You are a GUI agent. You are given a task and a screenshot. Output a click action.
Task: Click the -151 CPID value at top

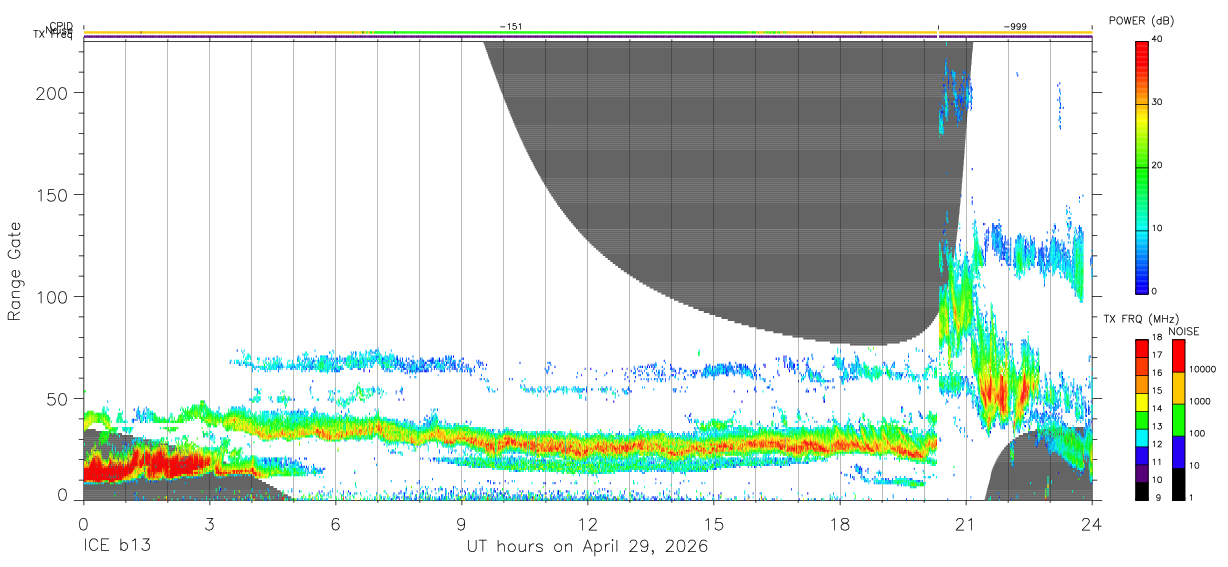click(x=511, y=27)
